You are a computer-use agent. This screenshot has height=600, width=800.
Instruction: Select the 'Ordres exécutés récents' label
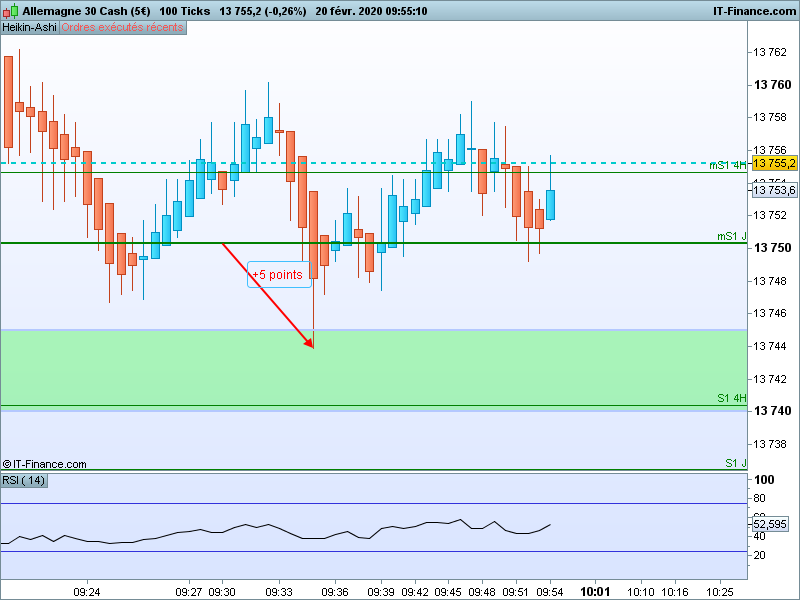(122, 28)
